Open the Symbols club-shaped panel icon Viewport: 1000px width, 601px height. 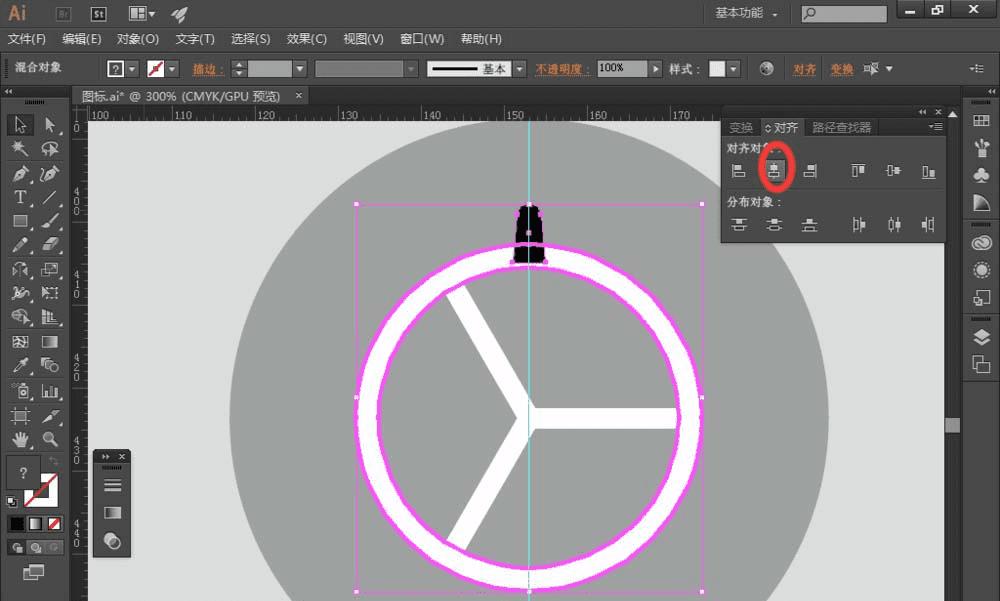(x=981, y=175)
